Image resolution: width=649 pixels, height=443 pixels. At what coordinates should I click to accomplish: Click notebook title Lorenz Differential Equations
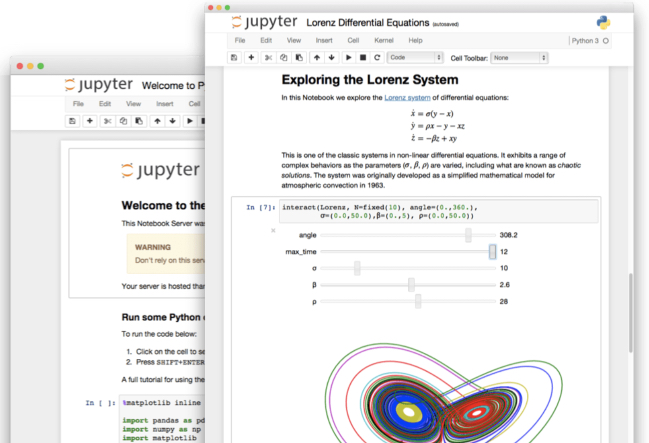(x=368, y=23)
